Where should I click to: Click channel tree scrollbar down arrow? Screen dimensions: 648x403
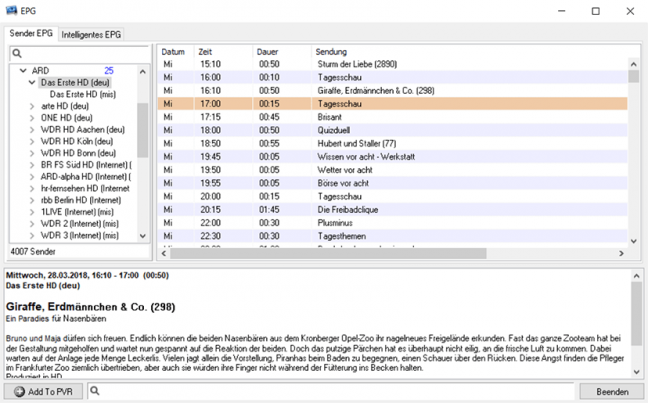[143, 236]
